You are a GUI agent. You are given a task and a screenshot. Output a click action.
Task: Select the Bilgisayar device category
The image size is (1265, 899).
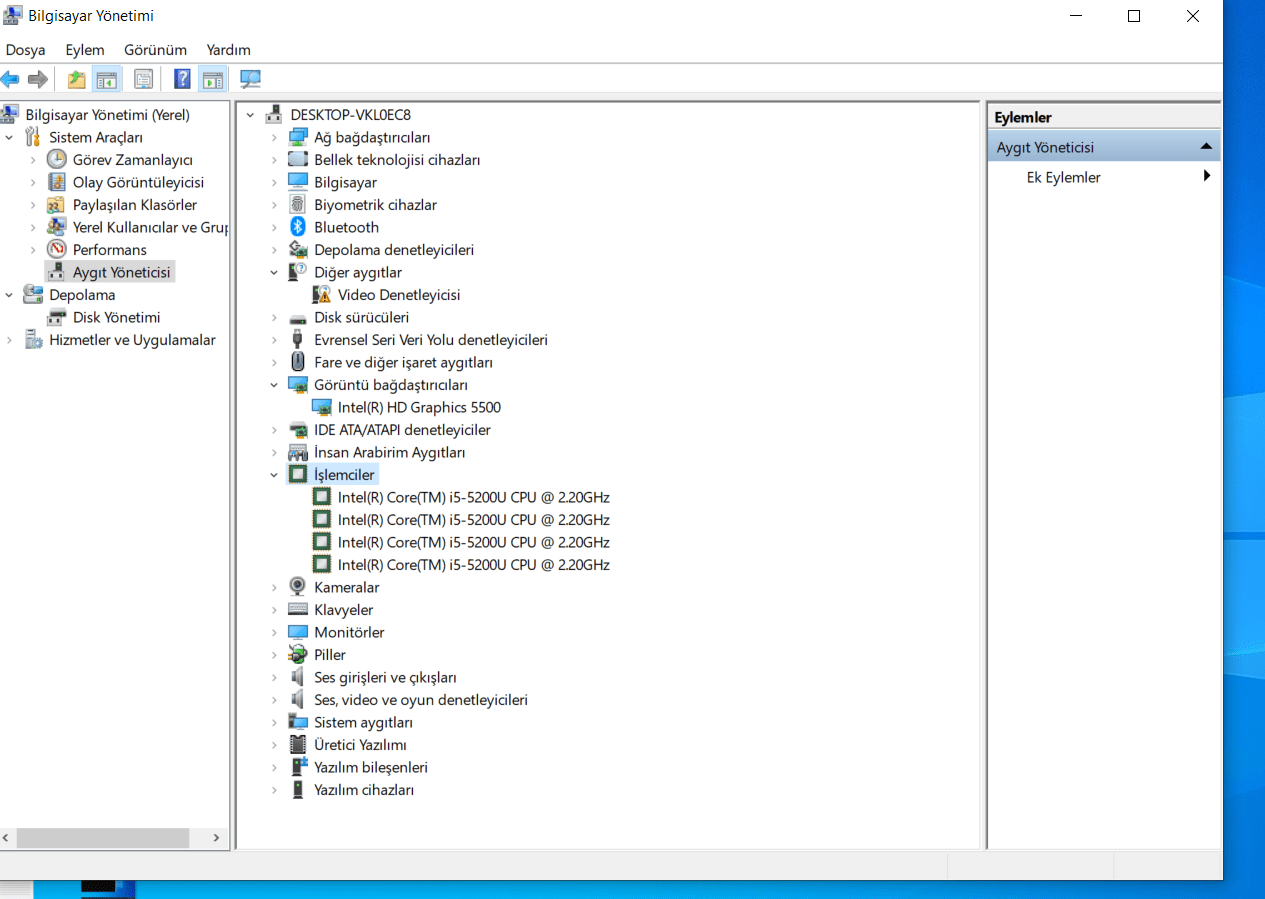coord(345,182)
